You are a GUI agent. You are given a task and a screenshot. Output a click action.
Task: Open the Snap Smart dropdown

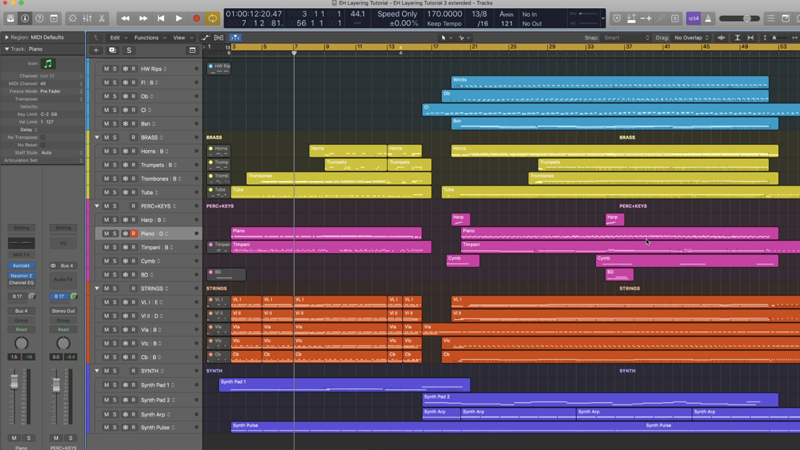coord(627,38)
